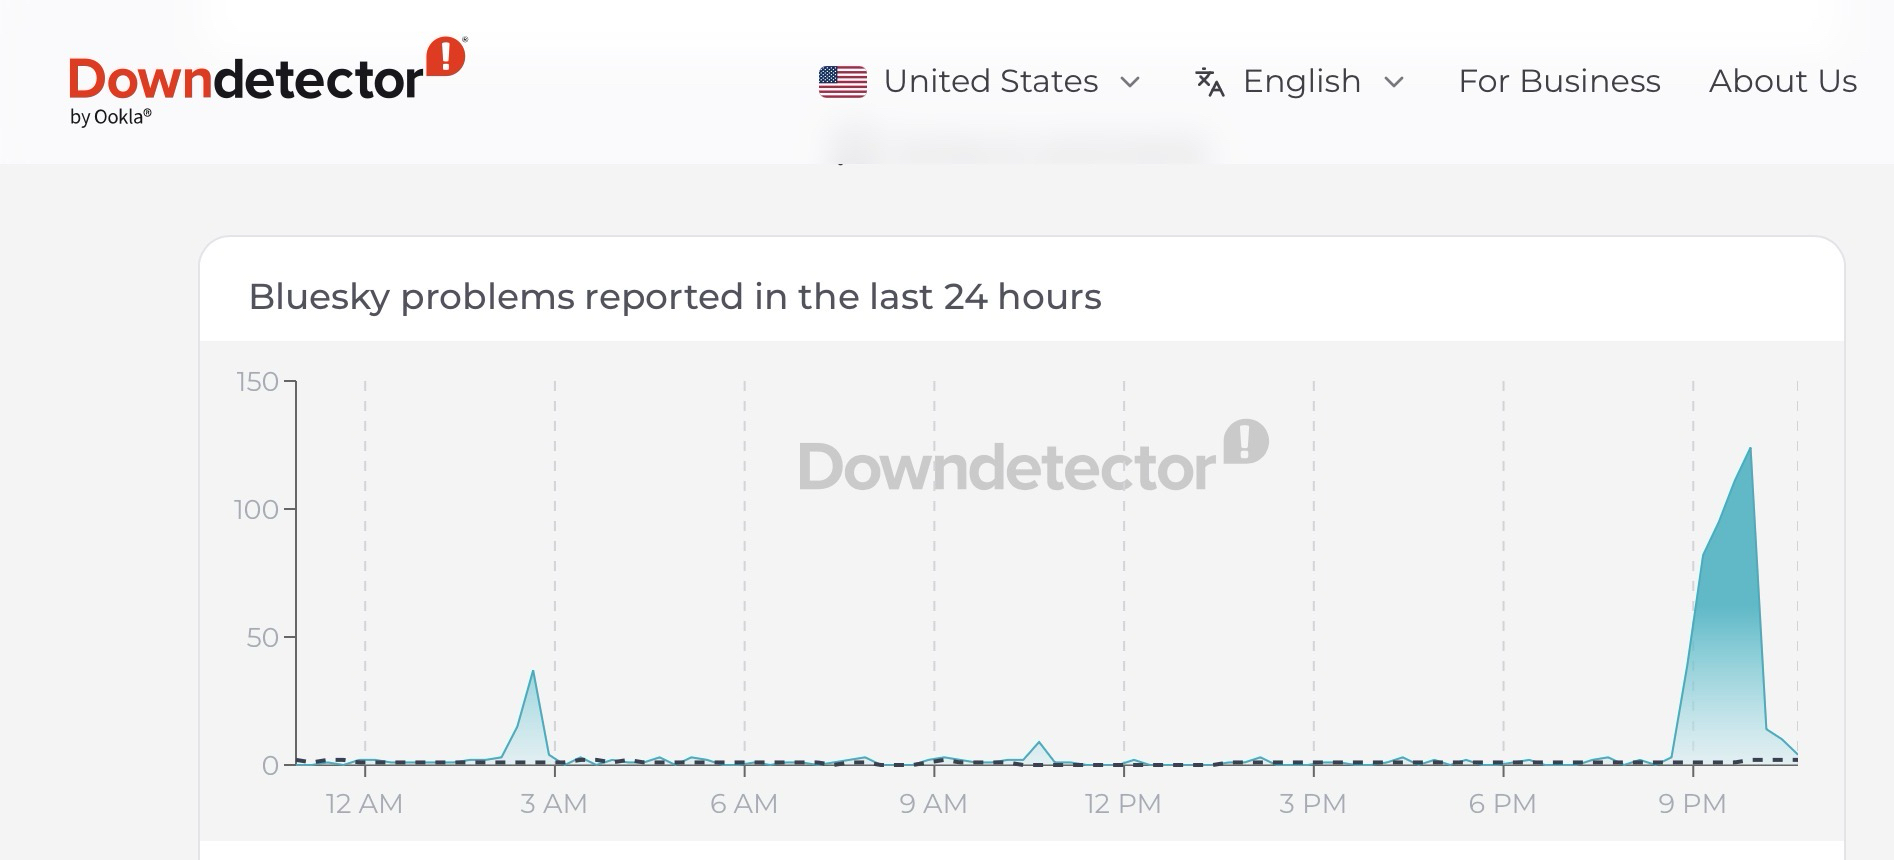Click the 150 y-axis label
This screenshot has width=1894, height=860.
(257, 382)
